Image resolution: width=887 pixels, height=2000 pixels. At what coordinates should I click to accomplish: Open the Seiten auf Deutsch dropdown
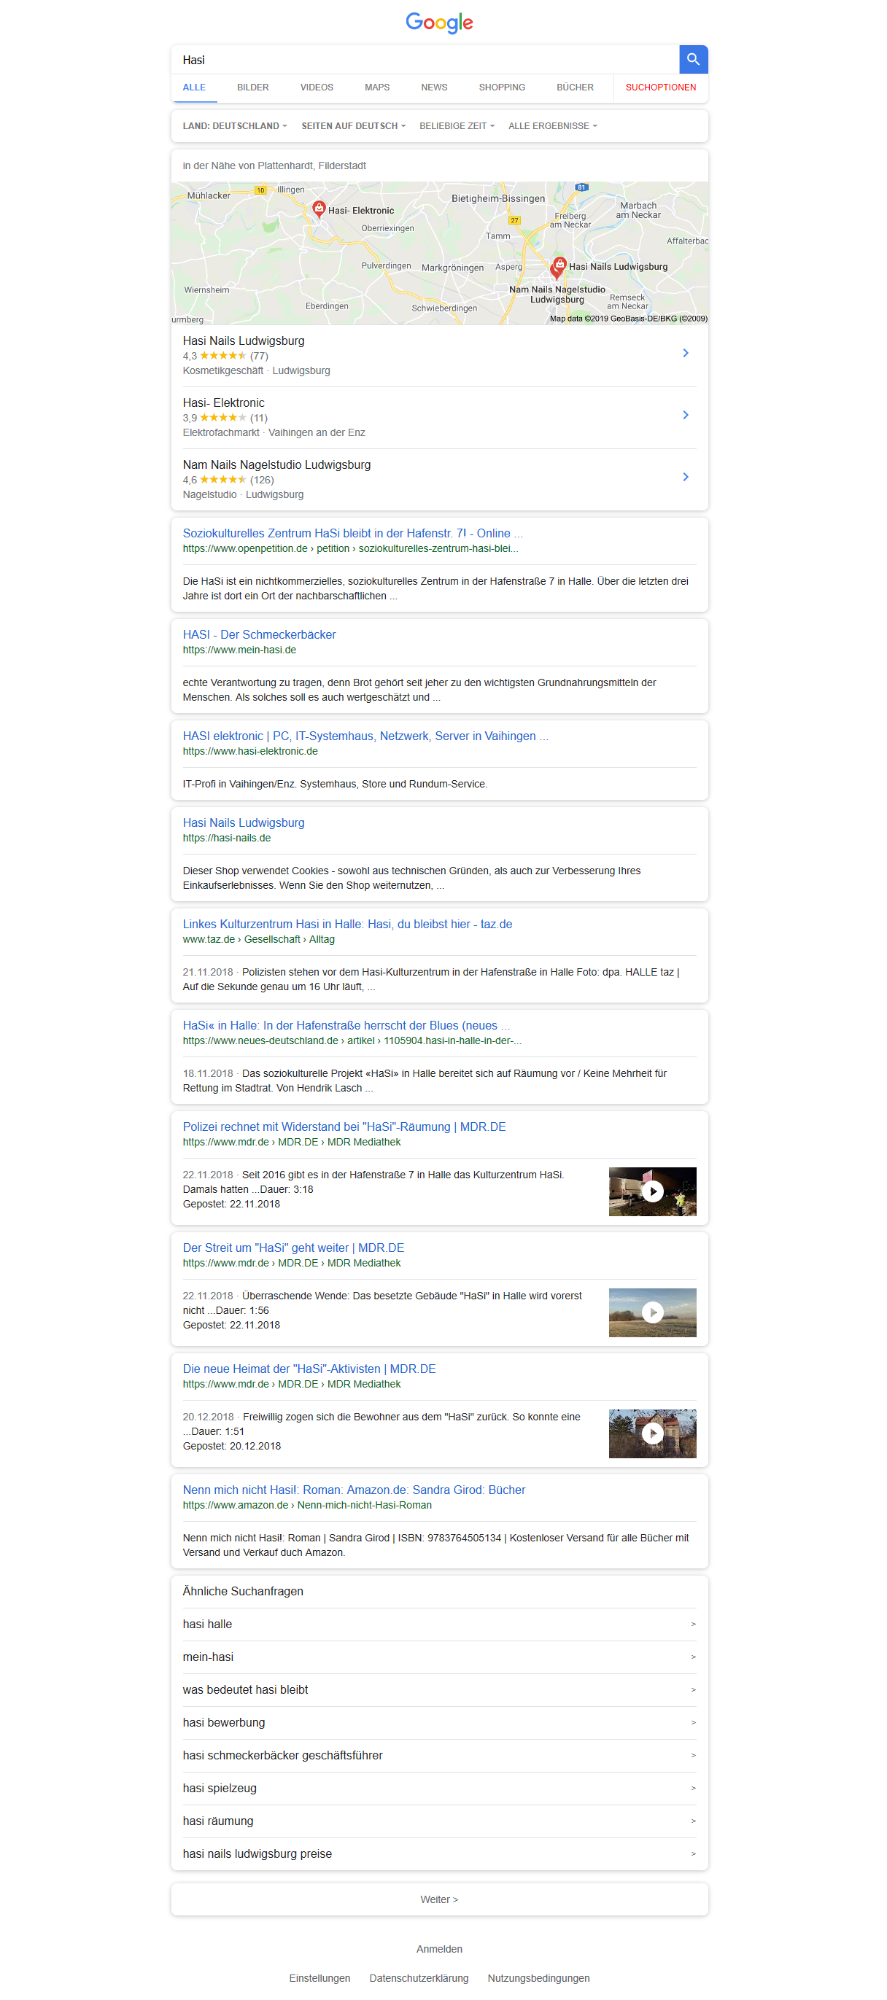click(x=354, y=126)
